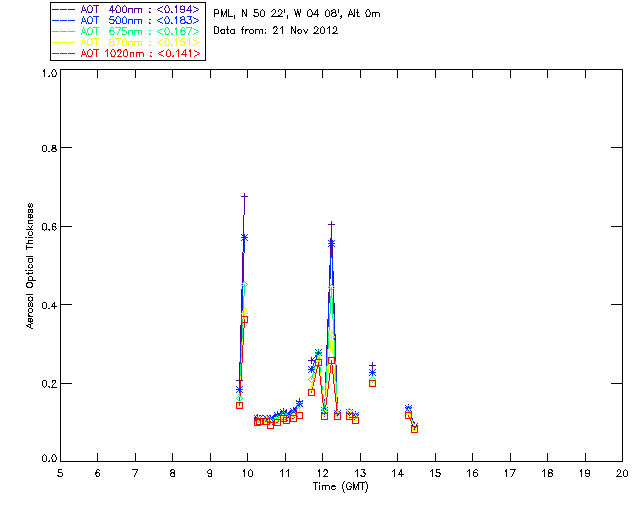The image size is (640, 512).
Task: Click the x-axis tick label 17
Action: click(x=510, y=473)
